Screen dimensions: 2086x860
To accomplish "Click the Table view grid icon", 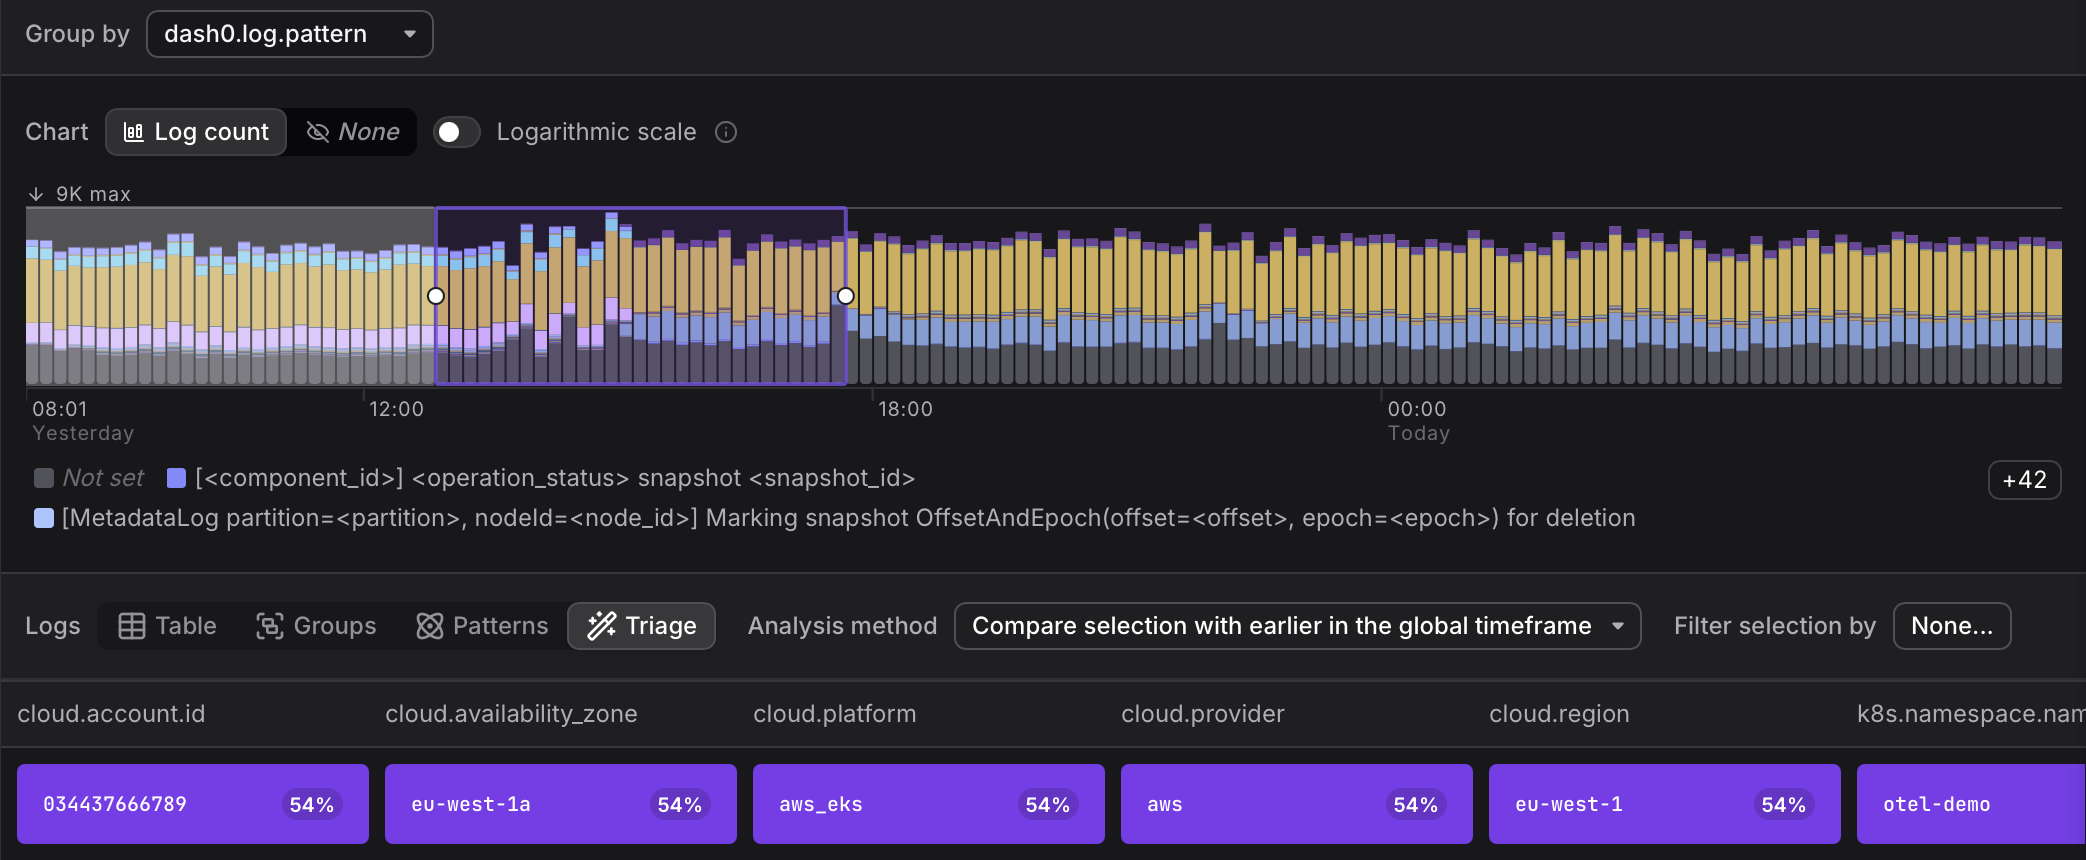I will (132, 626).
